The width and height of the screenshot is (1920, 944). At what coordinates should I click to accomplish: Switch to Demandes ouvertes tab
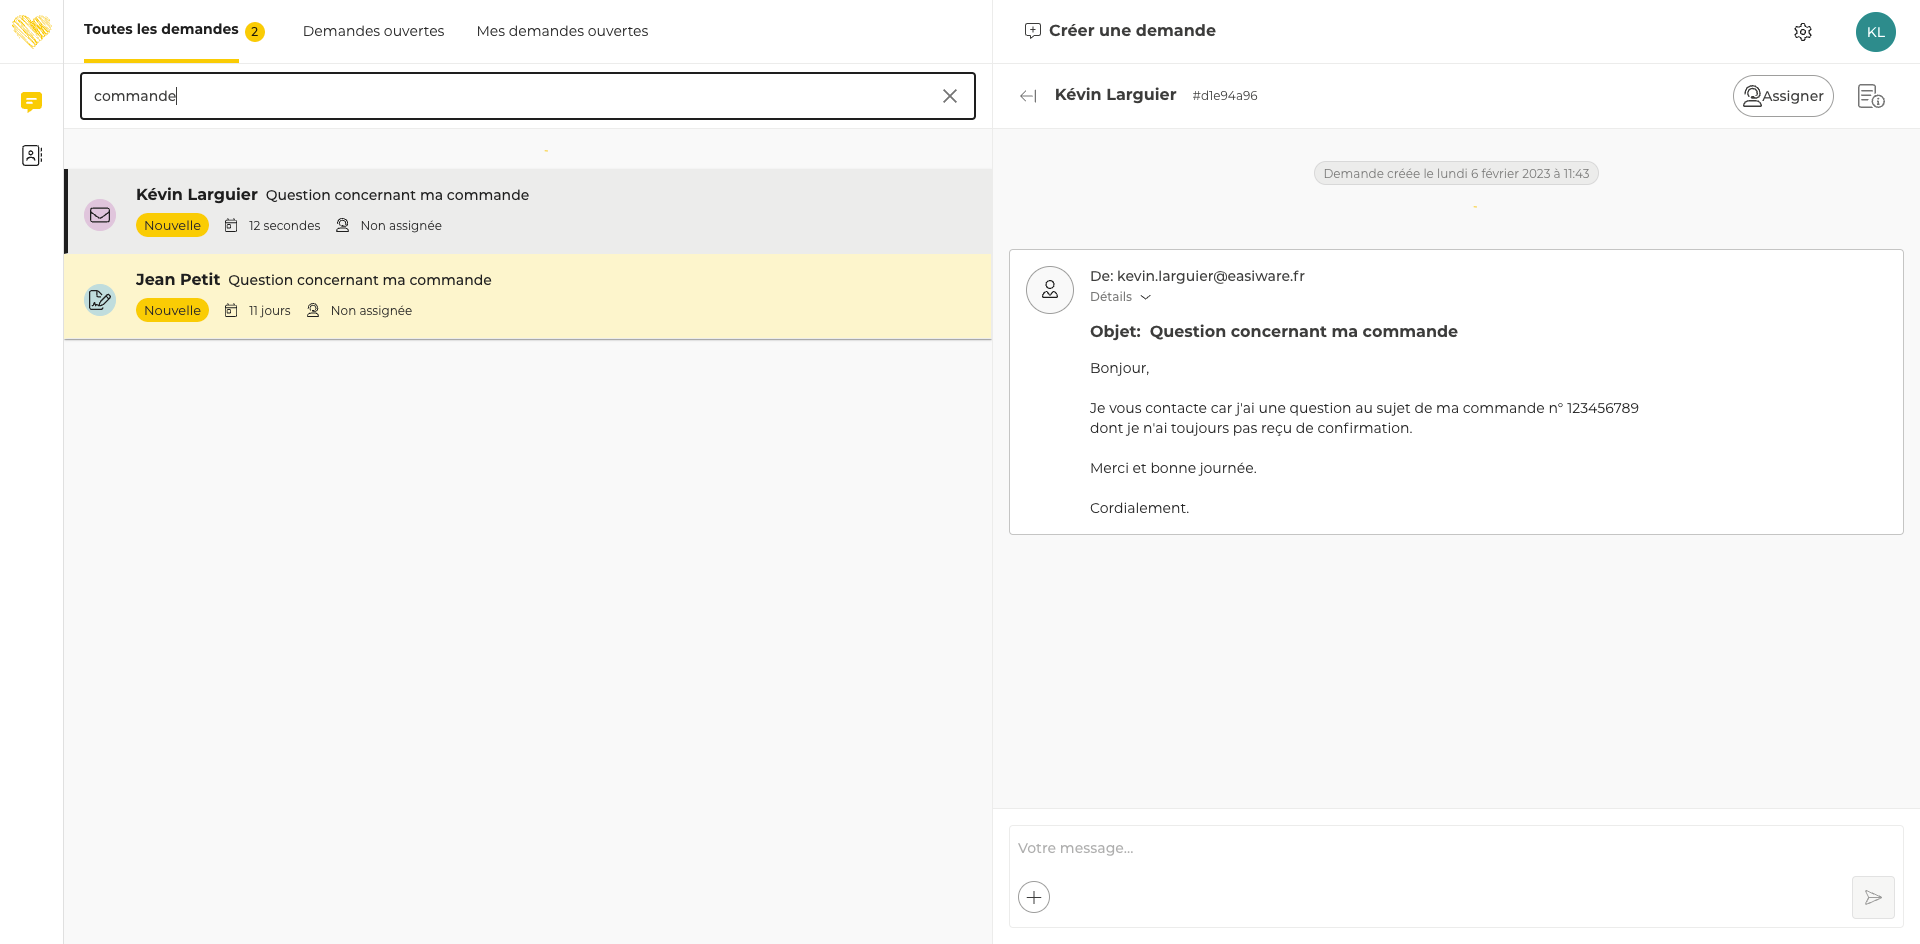click(373, 31)
